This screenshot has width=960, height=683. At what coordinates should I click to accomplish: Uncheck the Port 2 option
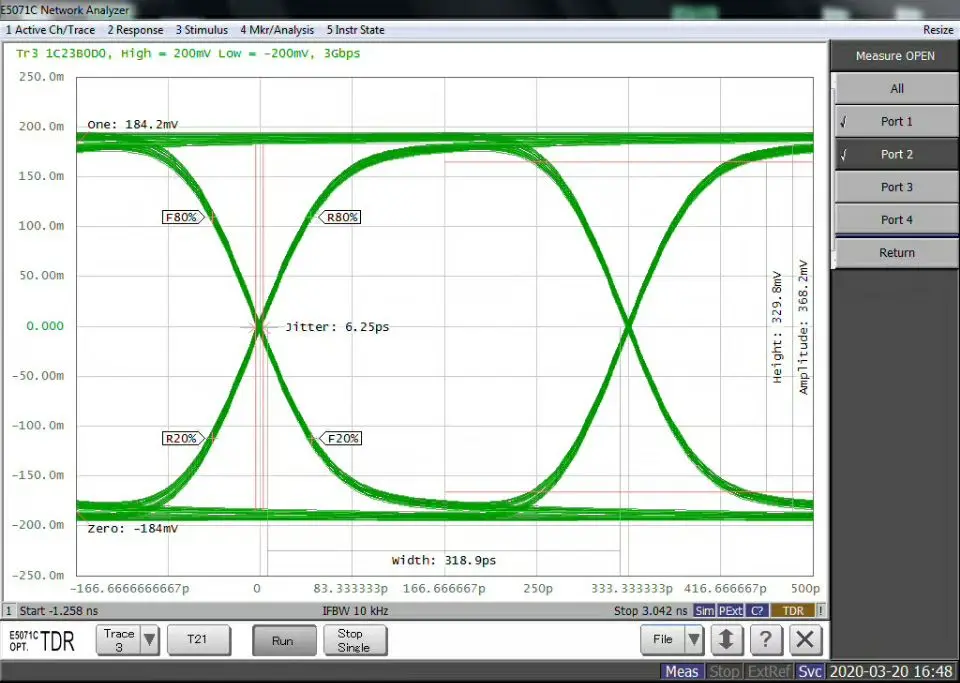pos(896,155)
